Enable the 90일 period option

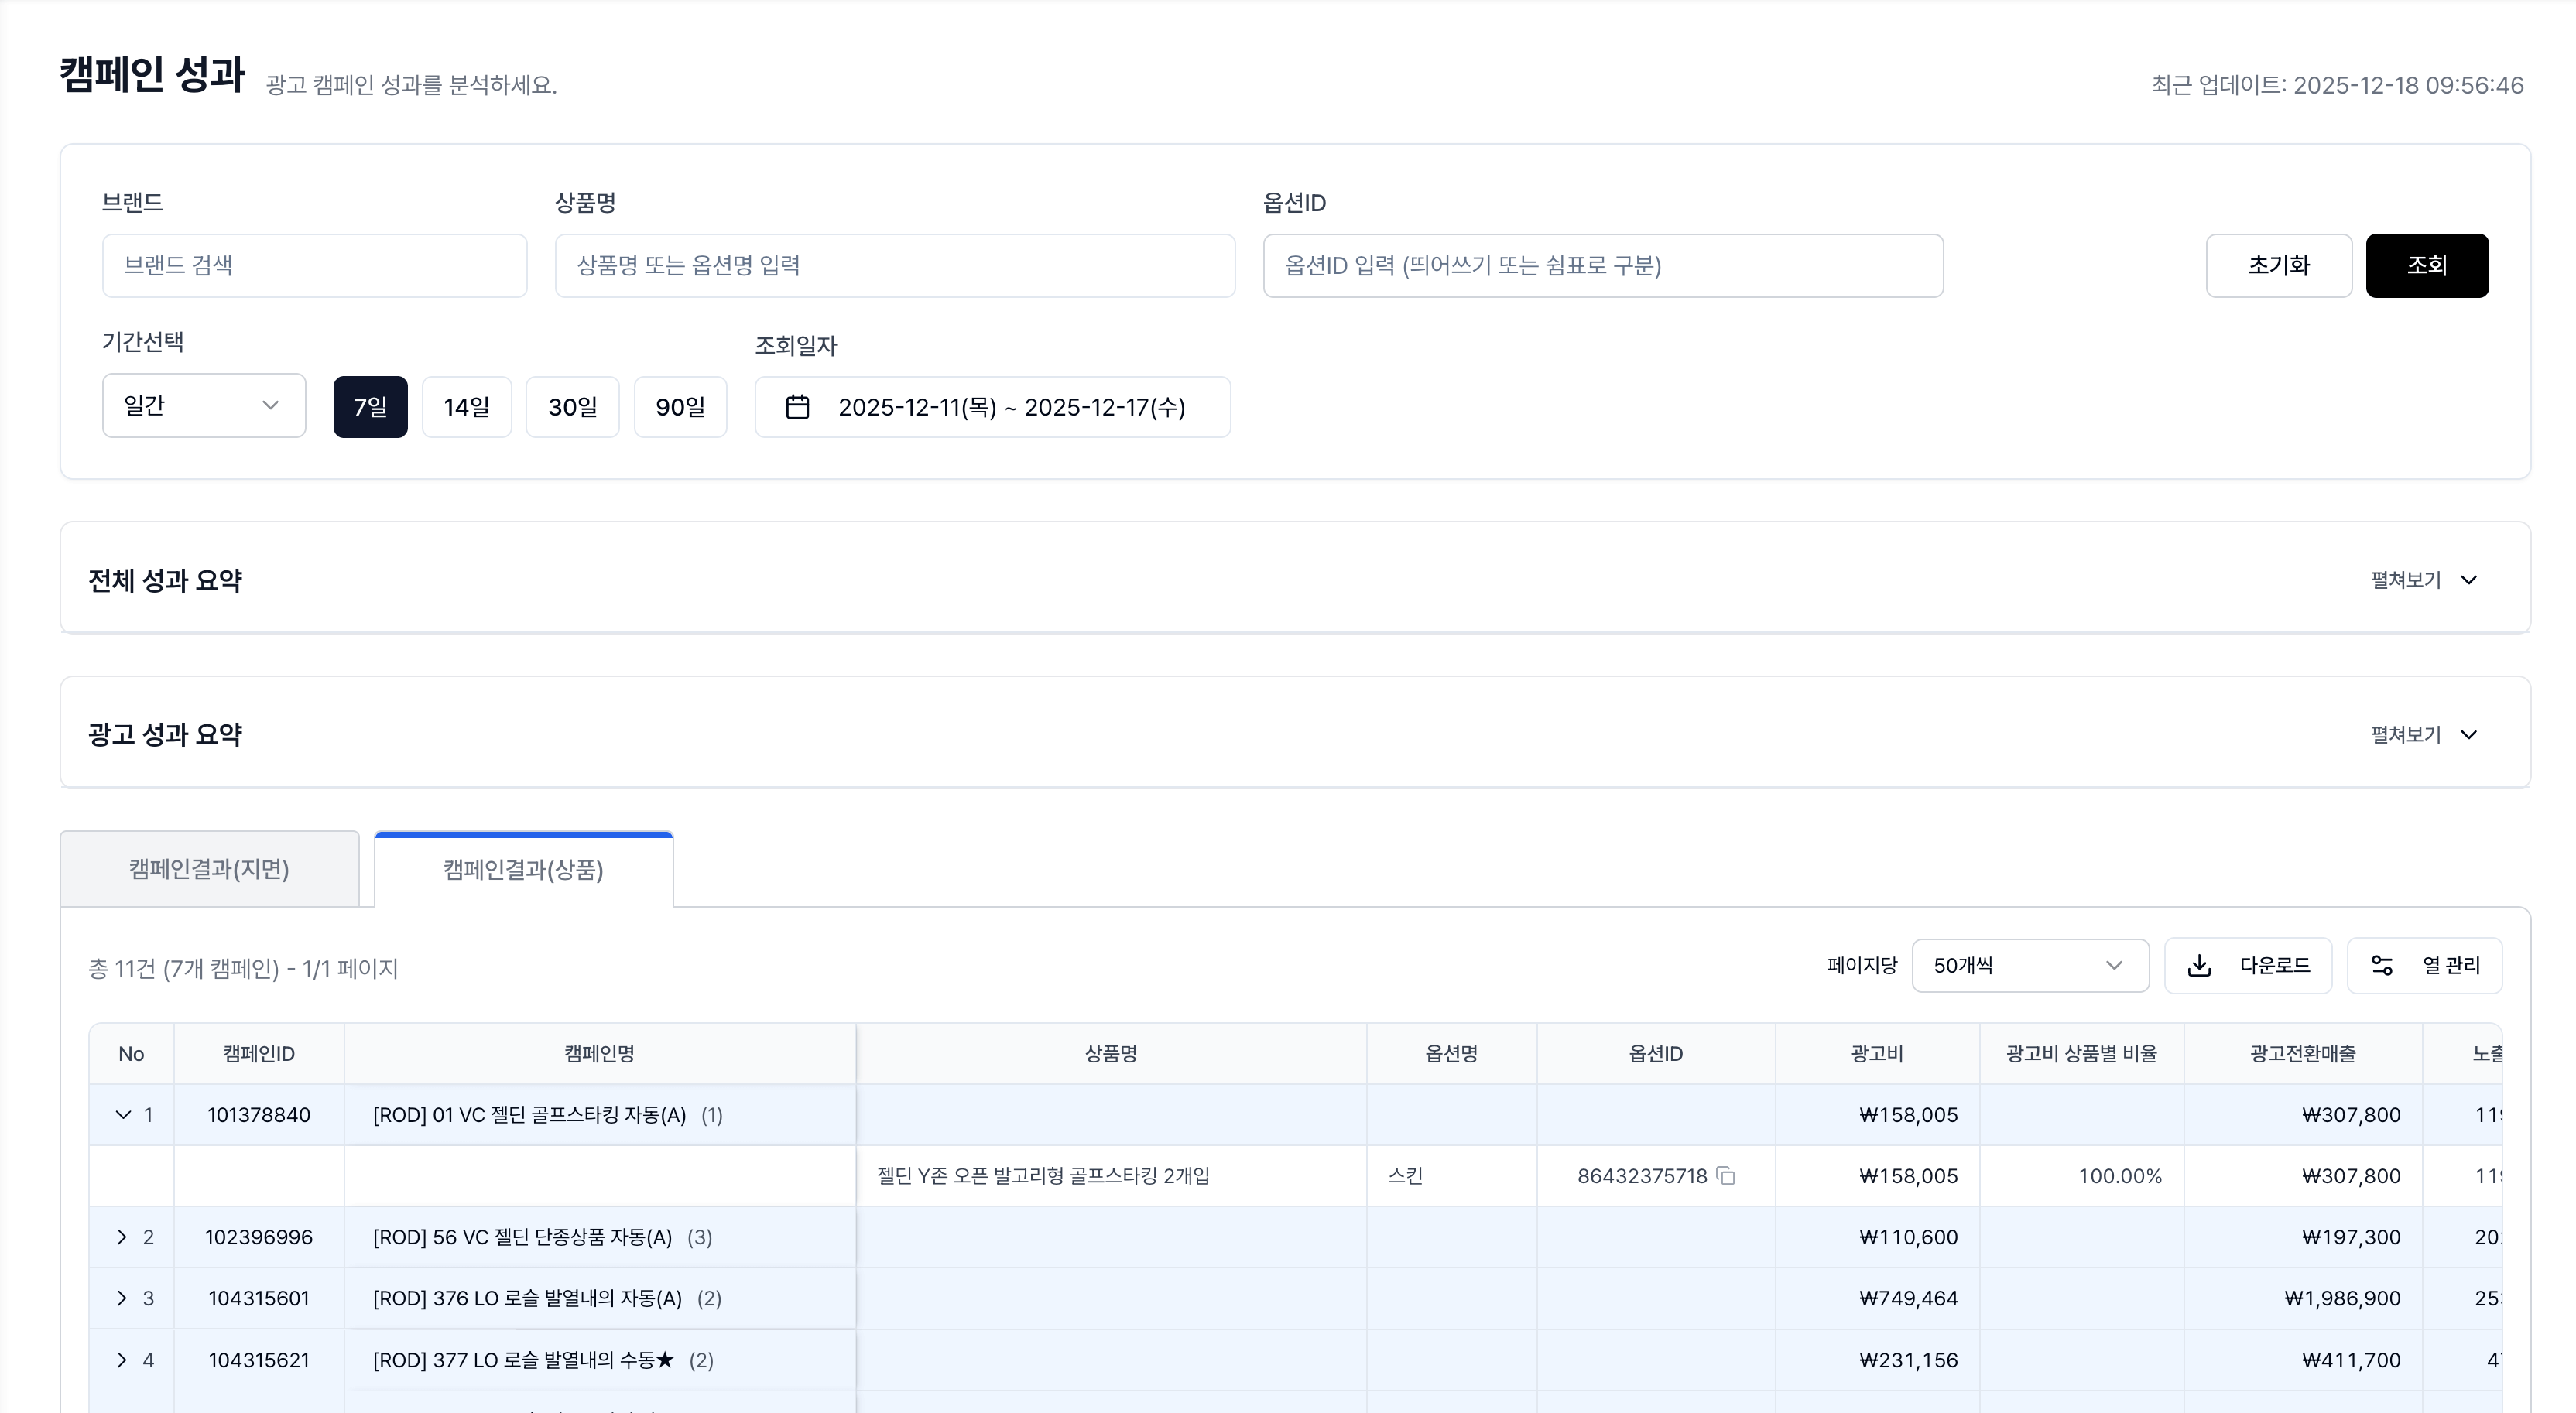pos(680,406)
